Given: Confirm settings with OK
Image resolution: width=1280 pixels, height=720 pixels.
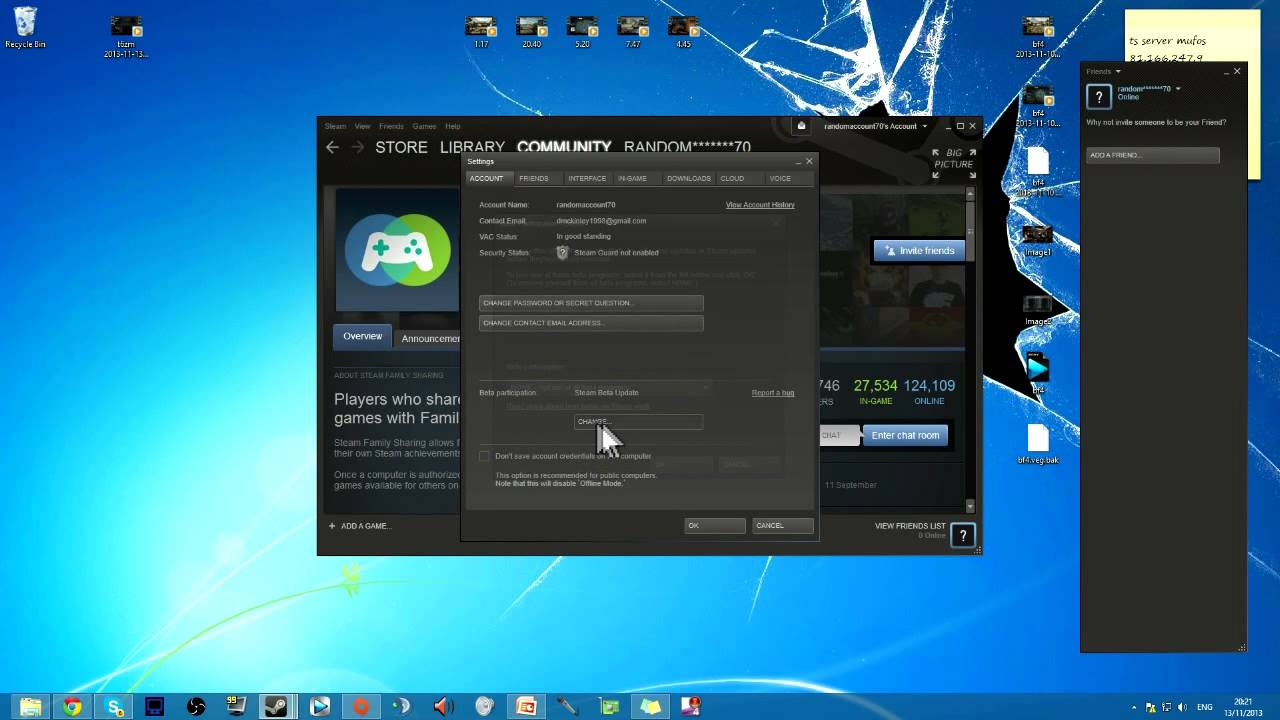Looking at the screenshot, I should (x=714, y=525).
